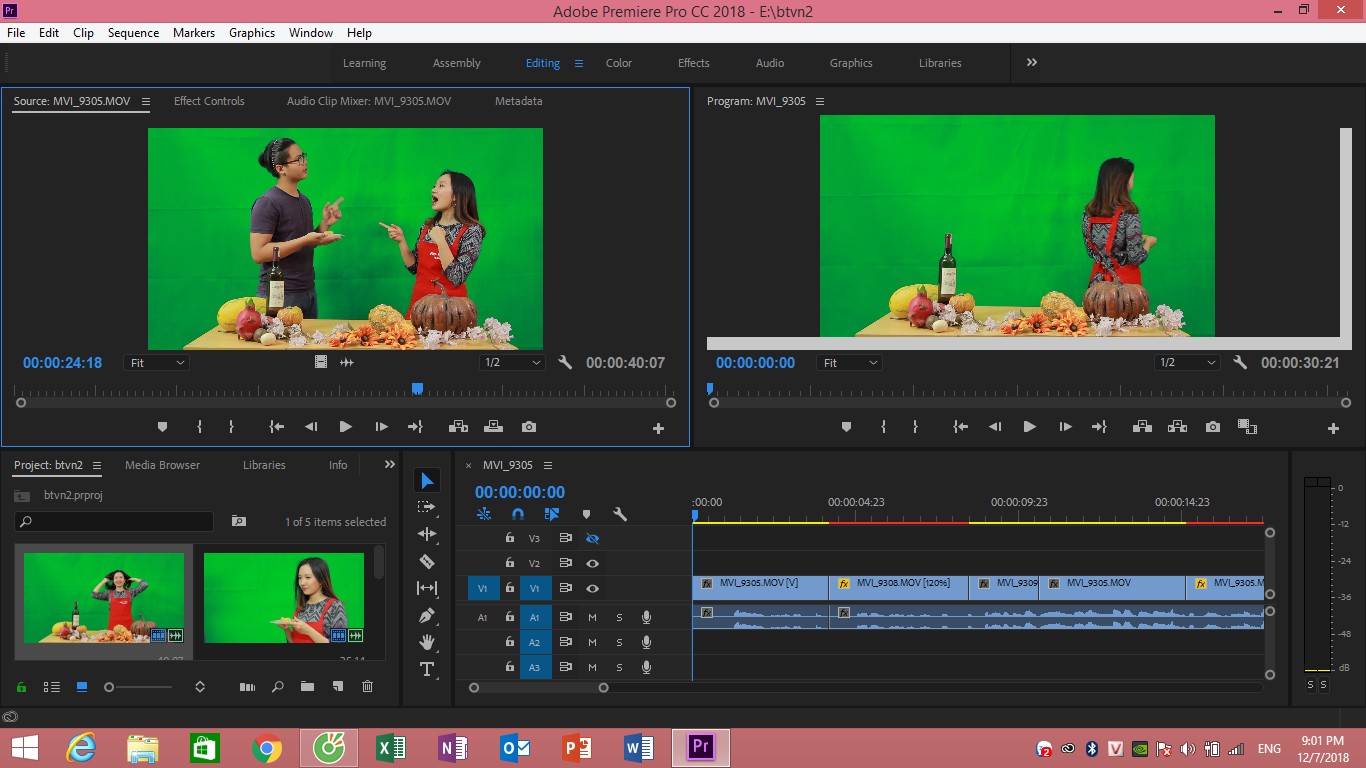1366x768 pixels.
Task: Open Program monitor 1/2 resolution dropdown
Action: 1188,363
